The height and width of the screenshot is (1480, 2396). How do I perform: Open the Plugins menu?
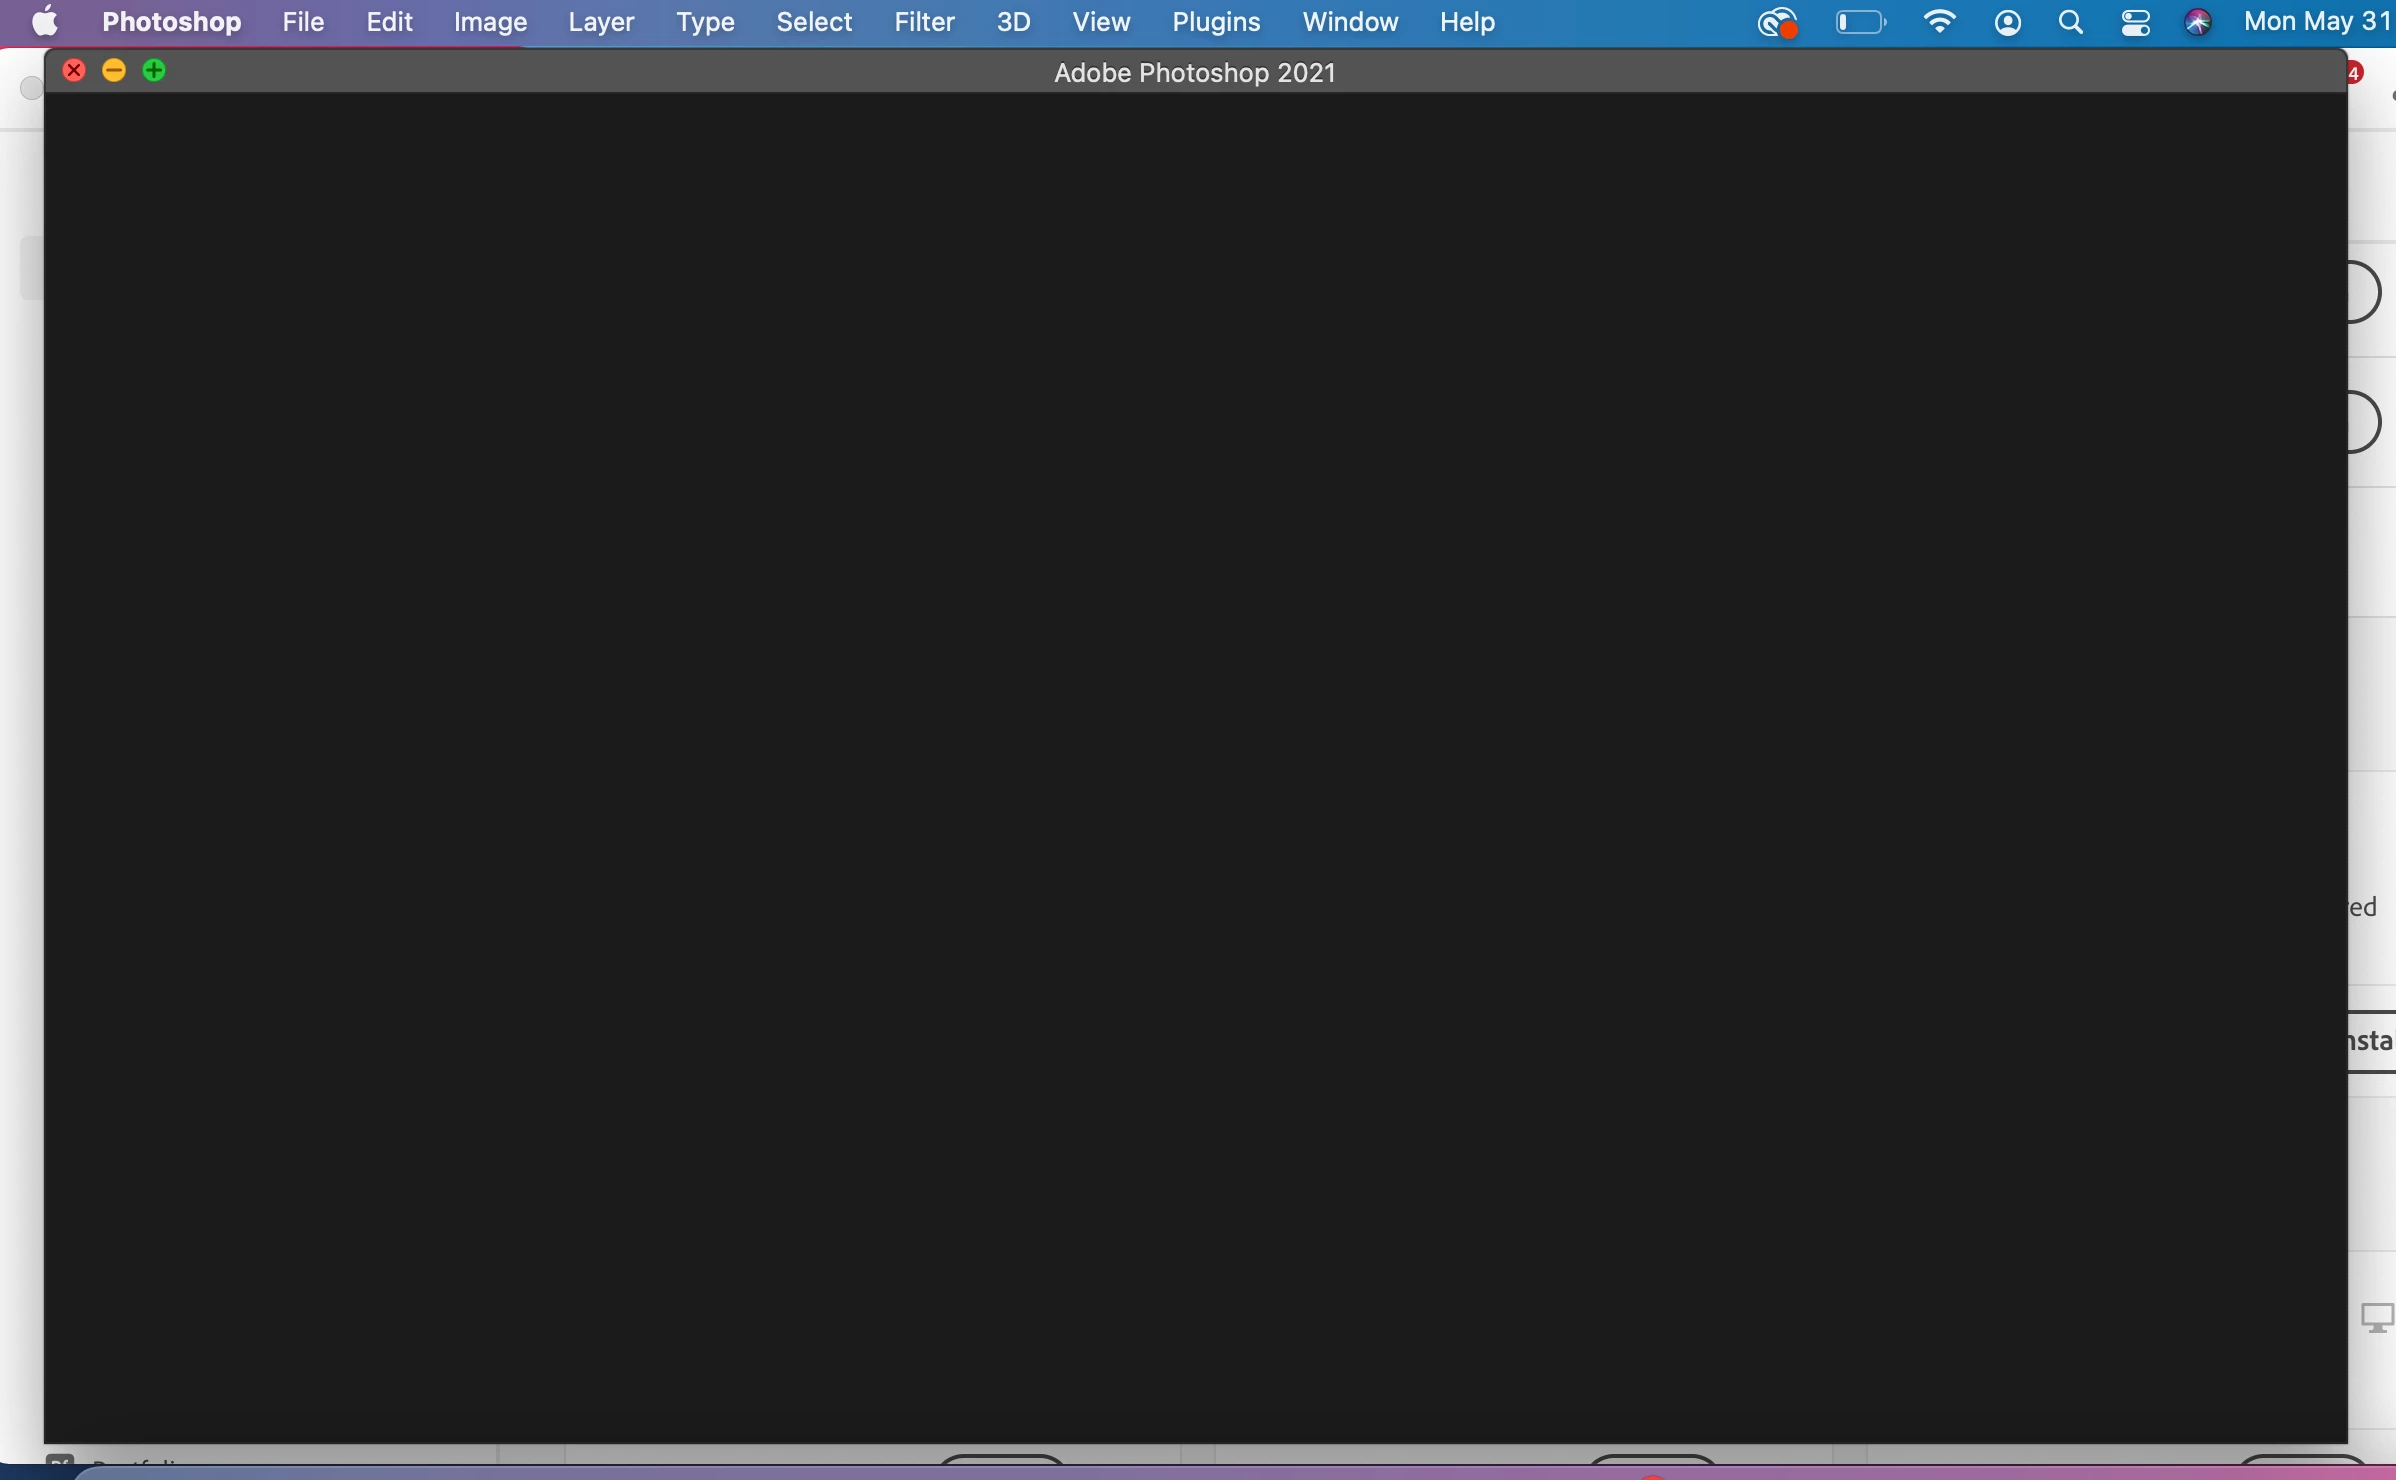[1216, 22]
